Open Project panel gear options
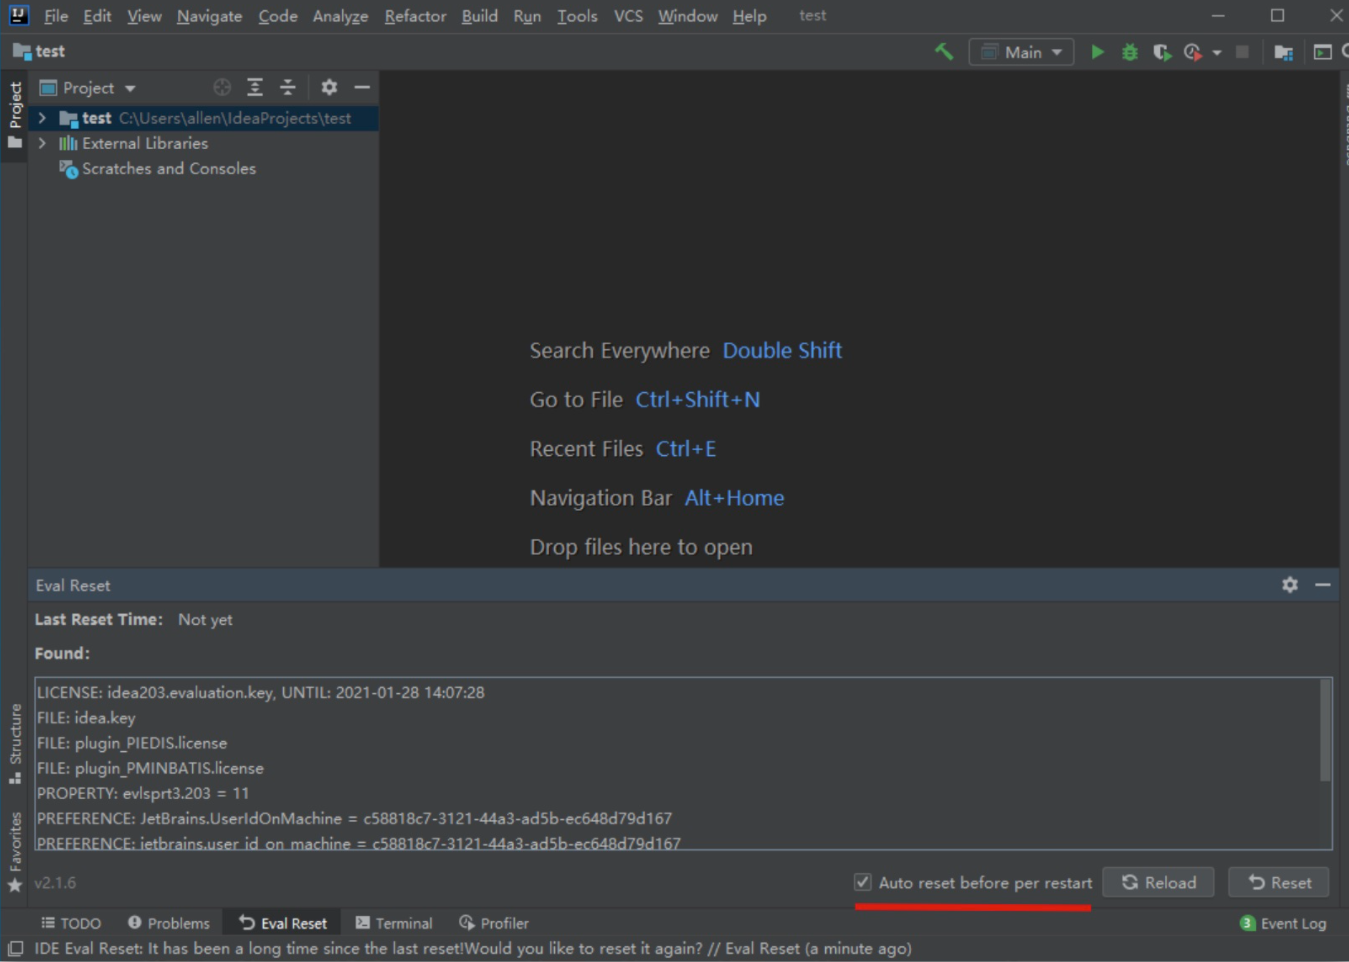1349x962 pixels. [x=329, y=87]
